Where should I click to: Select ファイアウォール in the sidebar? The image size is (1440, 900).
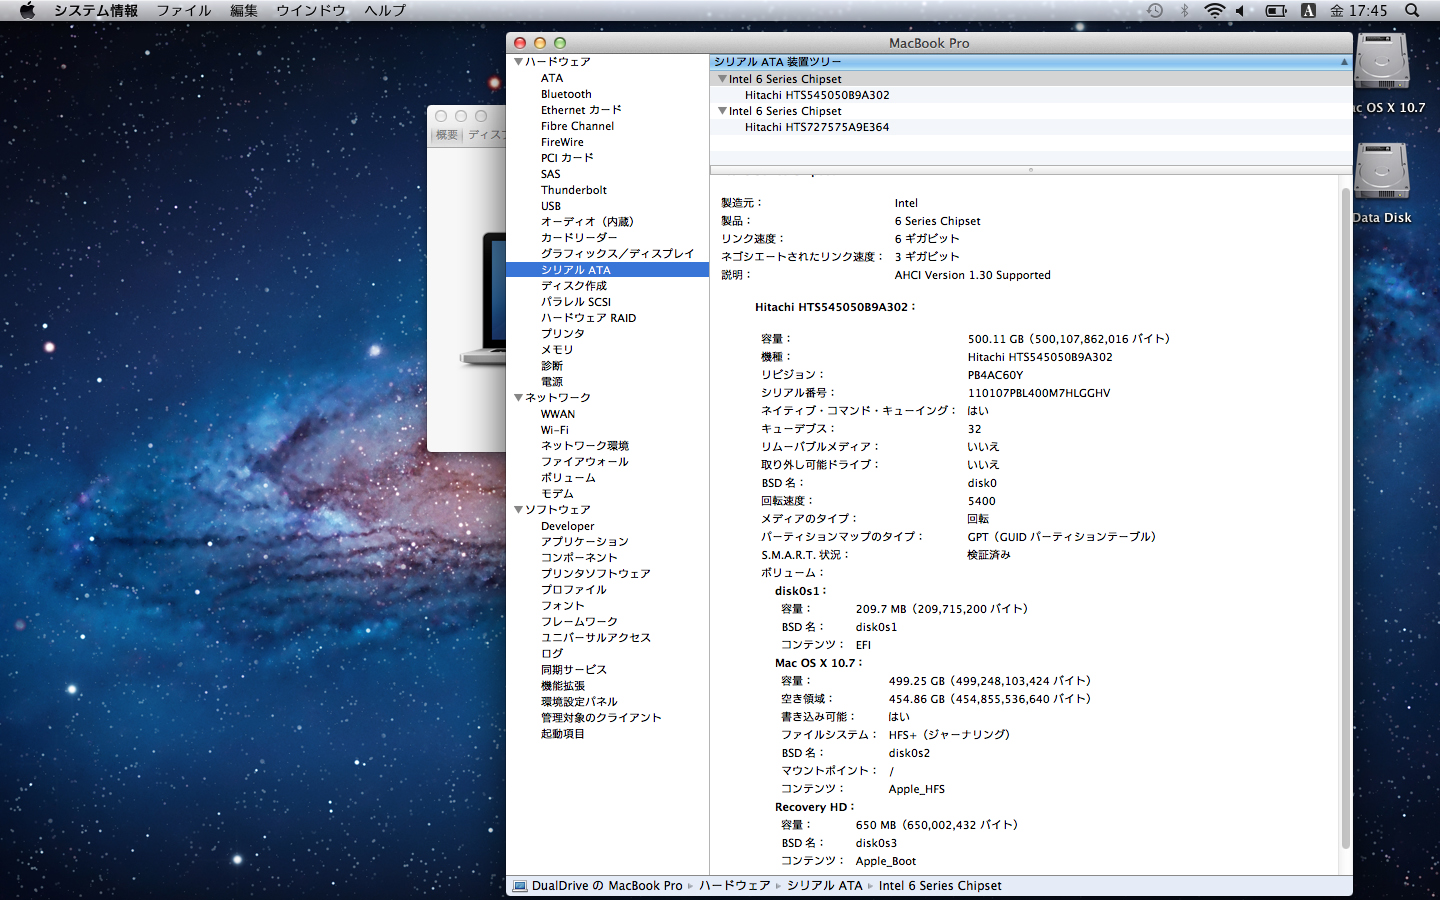(x=585, y=462)
